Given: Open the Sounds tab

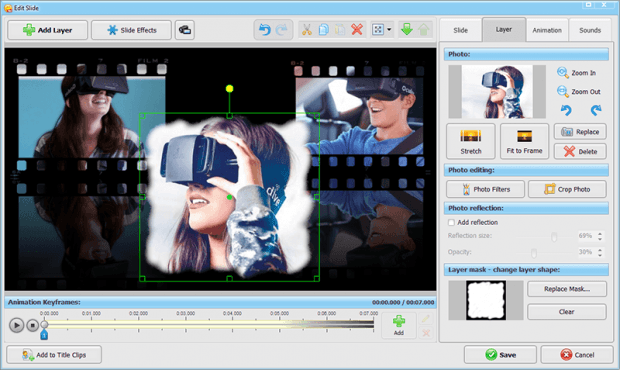Looking at the screenshot, I should (x=590, y=30).
